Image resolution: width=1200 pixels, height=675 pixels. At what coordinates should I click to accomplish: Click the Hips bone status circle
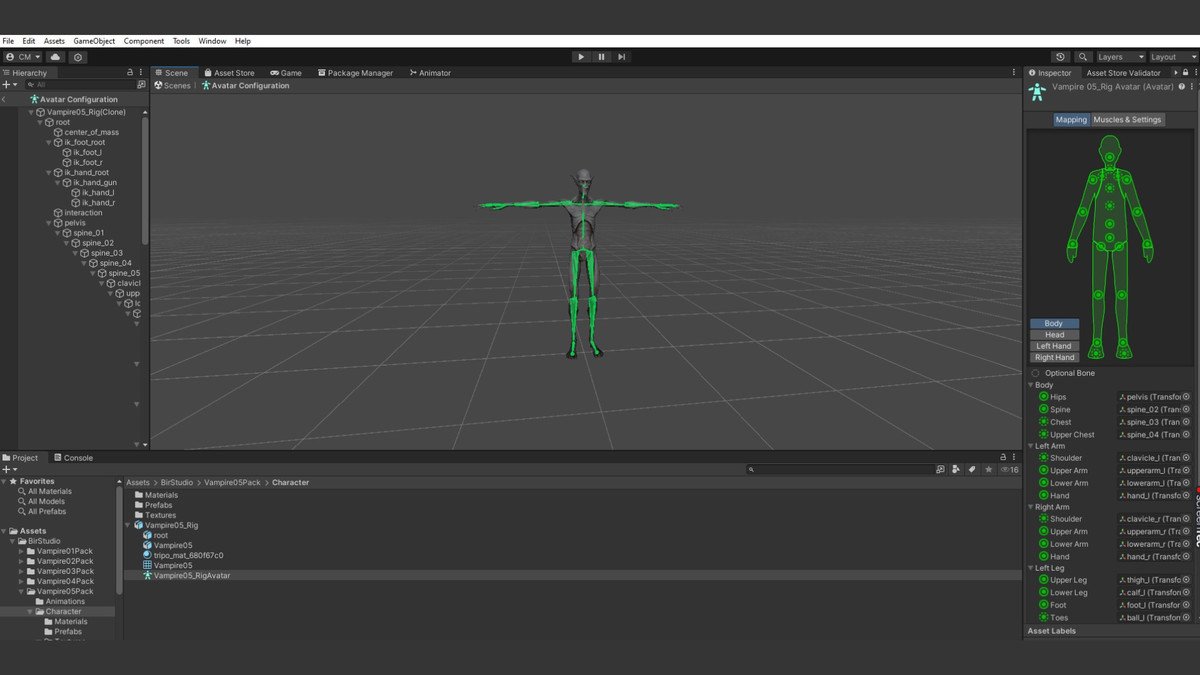(1043, 397)
